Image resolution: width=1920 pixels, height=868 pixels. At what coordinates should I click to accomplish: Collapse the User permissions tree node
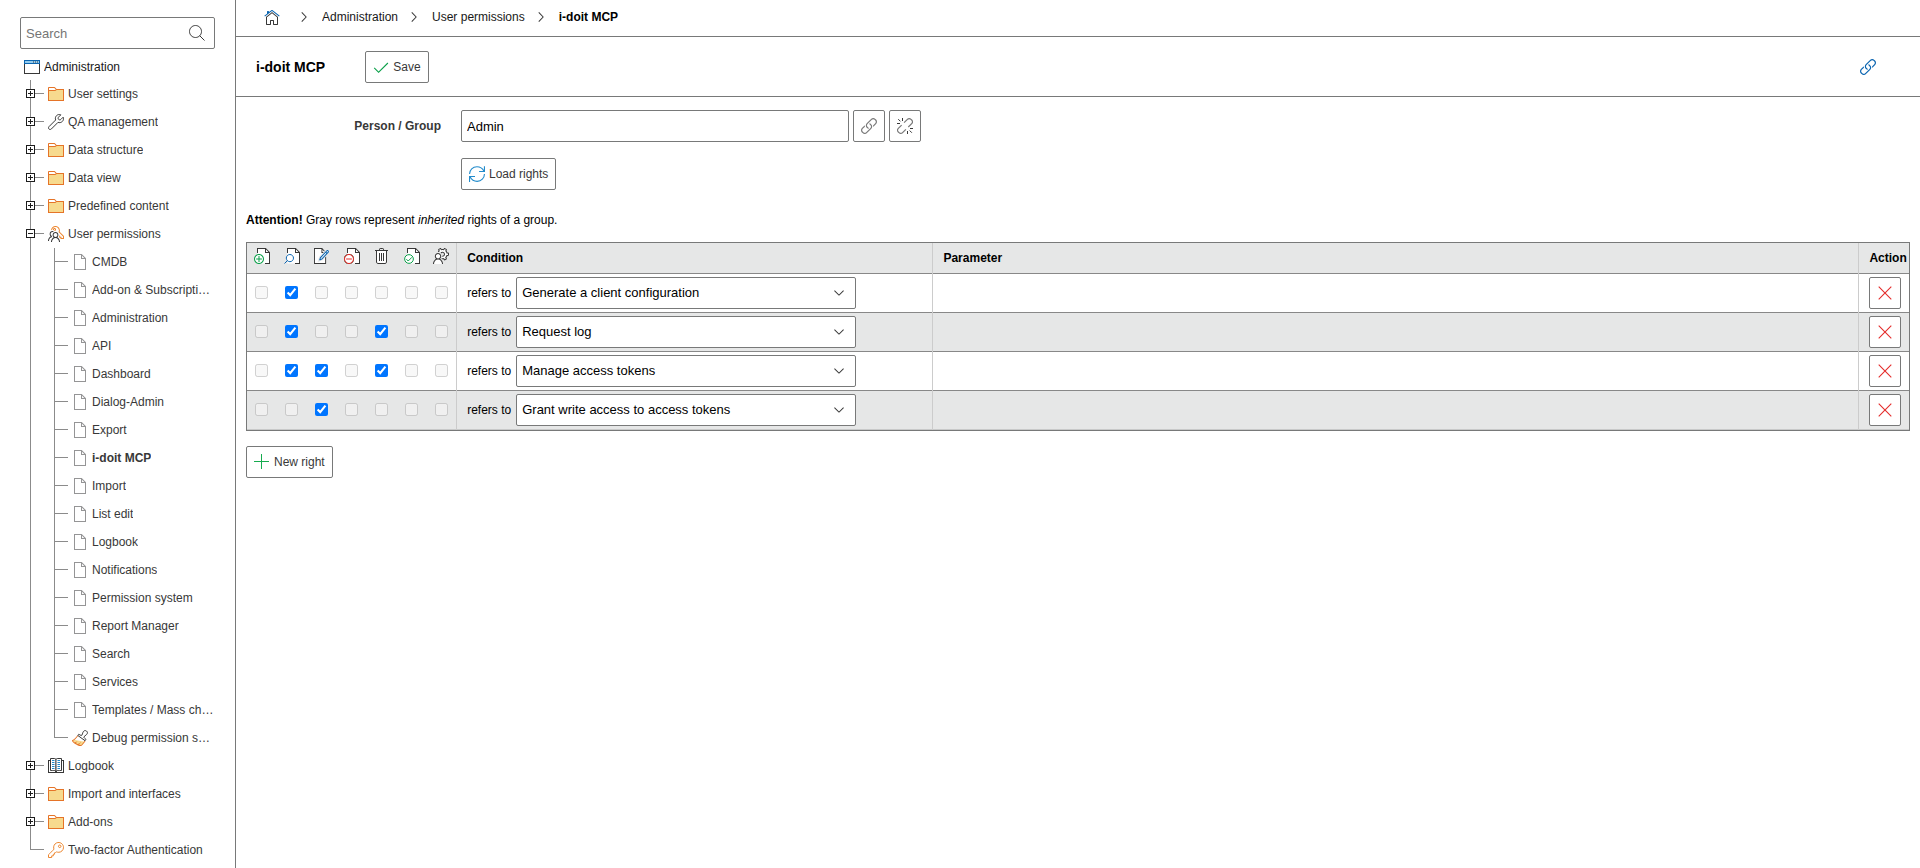click(31, 234)
